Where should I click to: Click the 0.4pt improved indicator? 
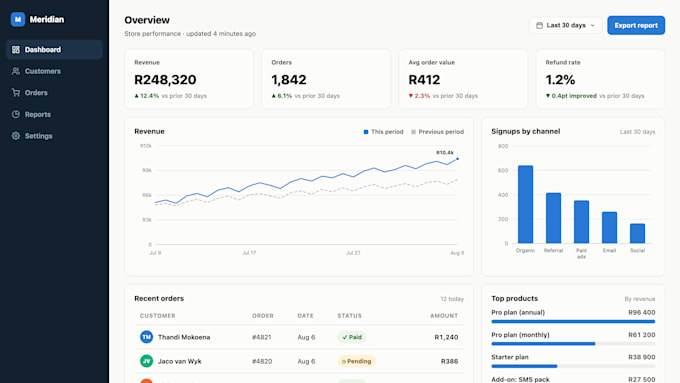pyautogui.click(x=571, y=96)
